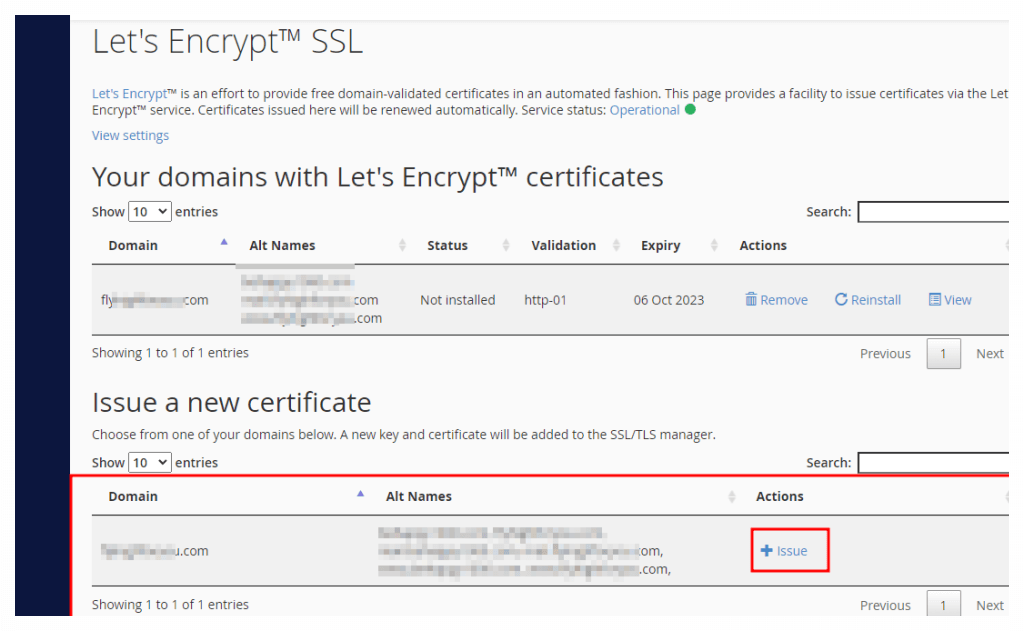
Task: Focus the Issue a new certificate Search field
Action: tap(933, 462)
